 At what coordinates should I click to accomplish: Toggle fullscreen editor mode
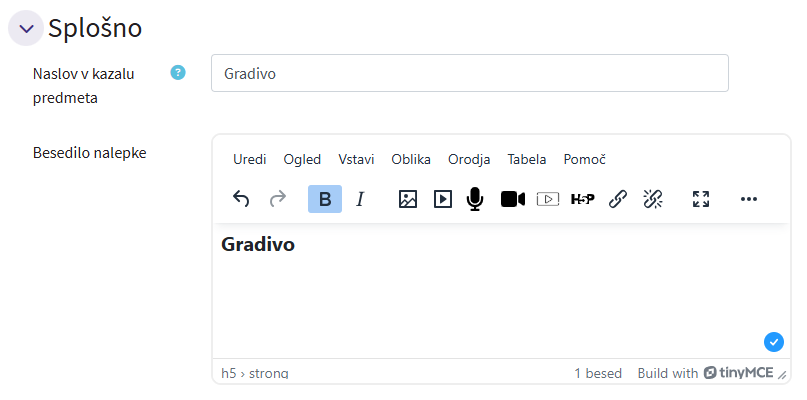tap(701, 199)
